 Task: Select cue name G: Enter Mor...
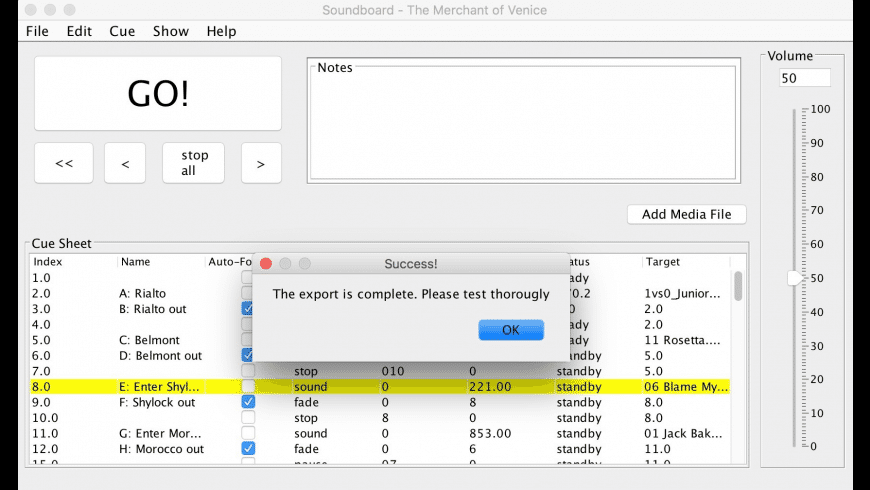(160, 433)
